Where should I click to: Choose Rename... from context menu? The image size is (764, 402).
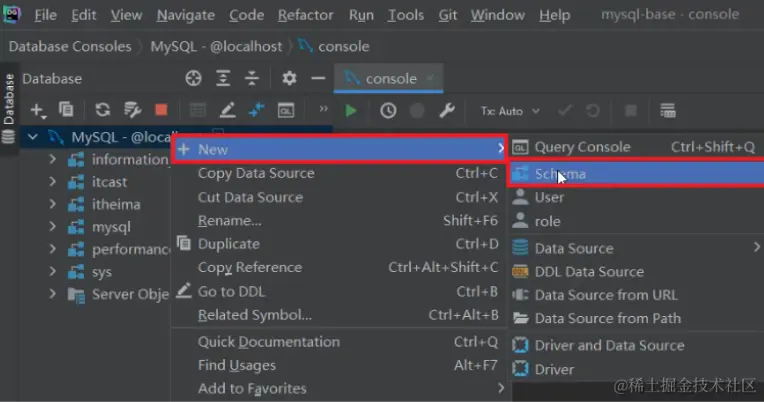[340, 220]
